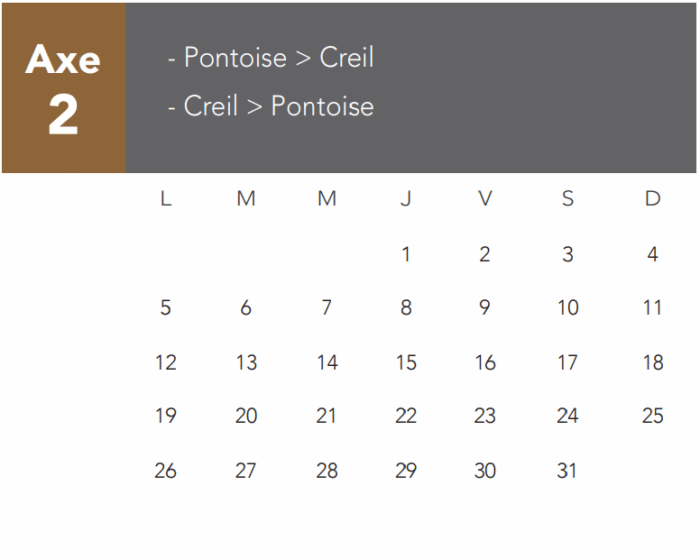Screen dimensions: 700x558
Task: Pick day 18 in the calendar
Action: tap(652, 363)
